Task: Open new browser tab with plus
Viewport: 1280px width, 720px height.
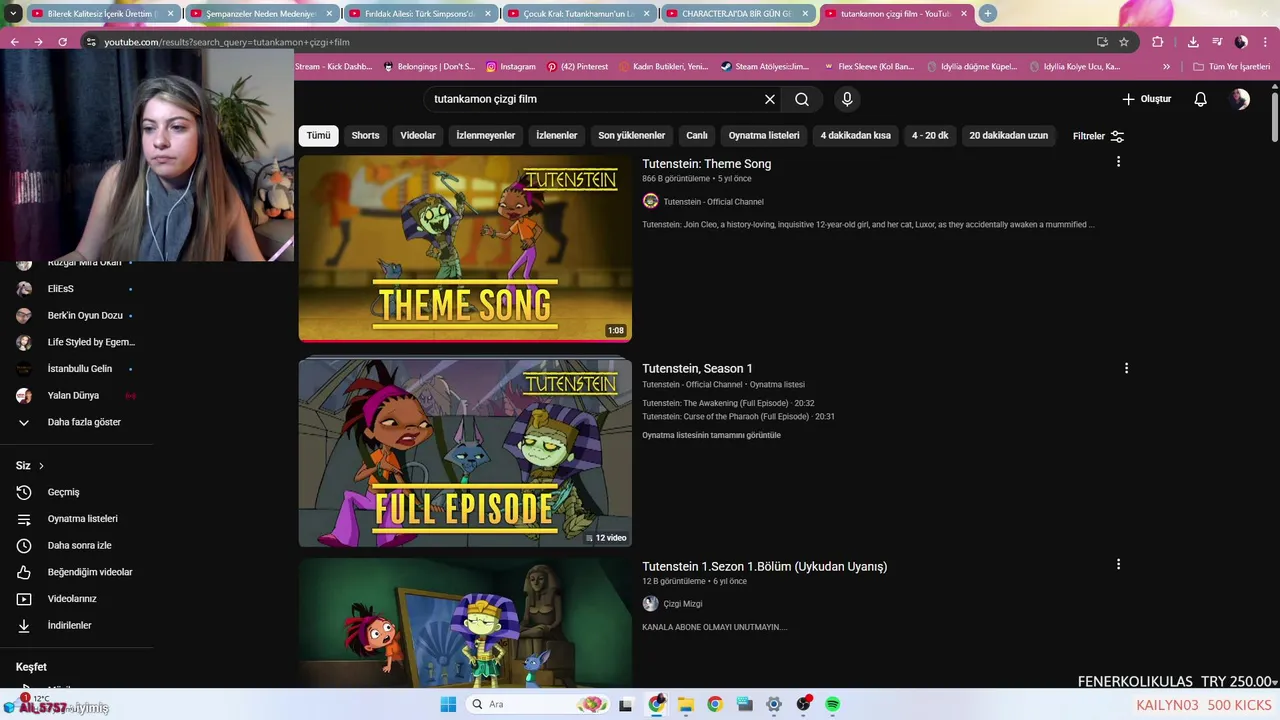Action: [x=988, y=13]
